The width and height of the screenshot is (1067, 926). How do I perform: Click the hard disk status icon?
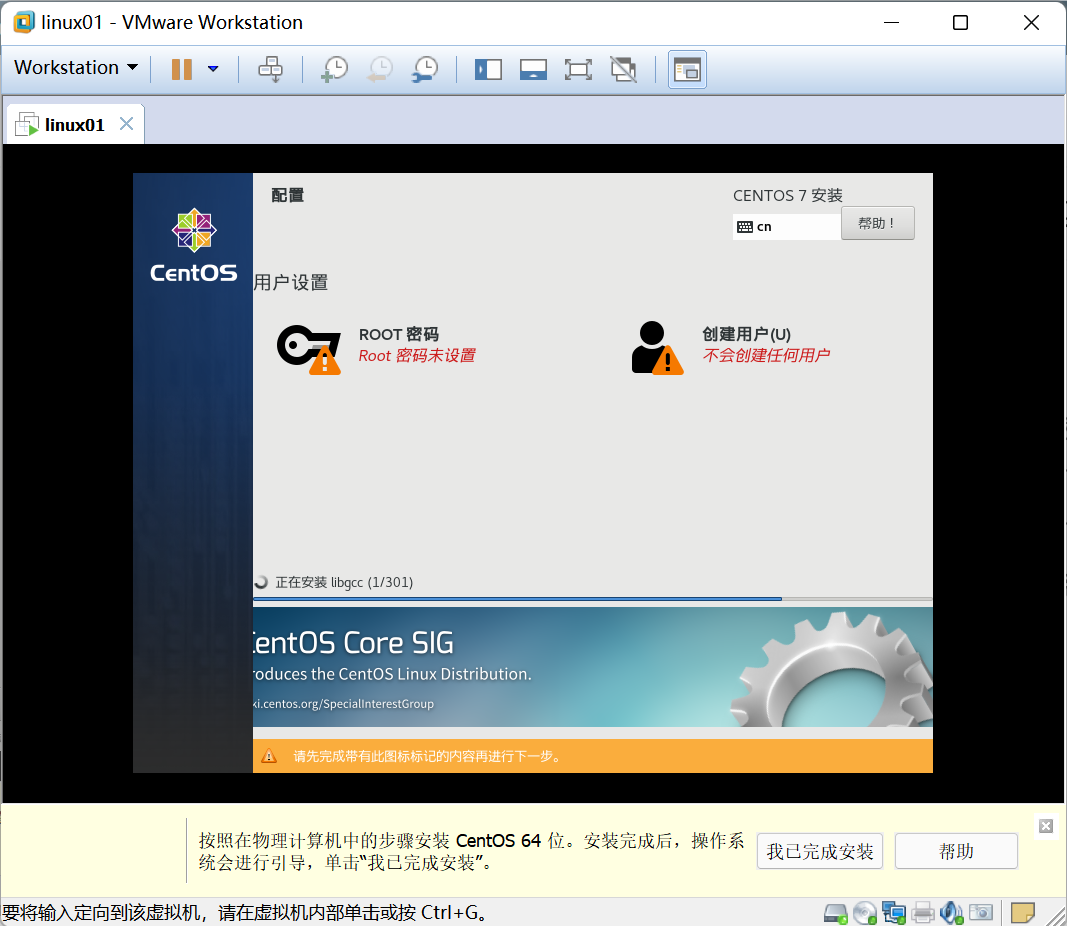(836, 912)
